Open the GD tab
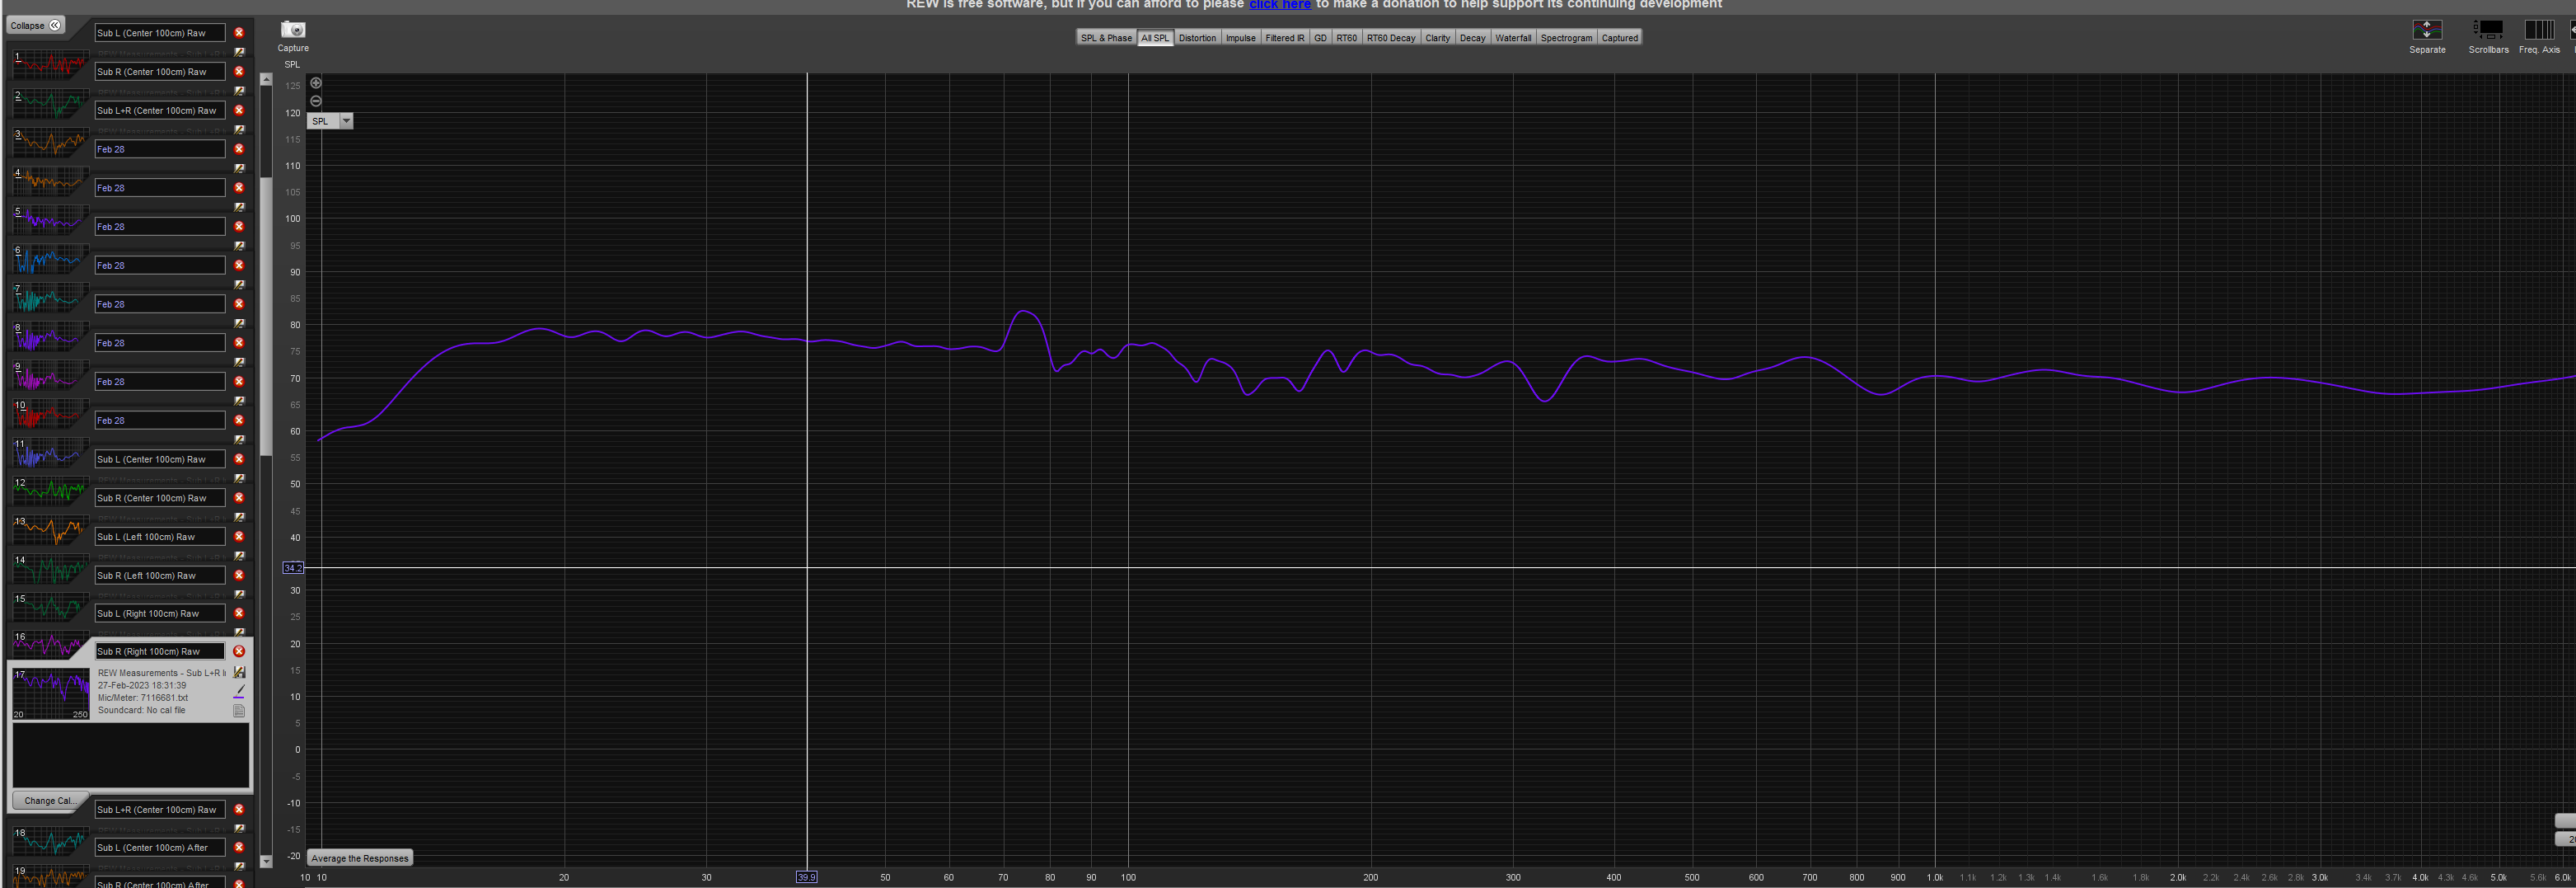The width and height of the screenshot is (2576, 888). (1320, 38)
